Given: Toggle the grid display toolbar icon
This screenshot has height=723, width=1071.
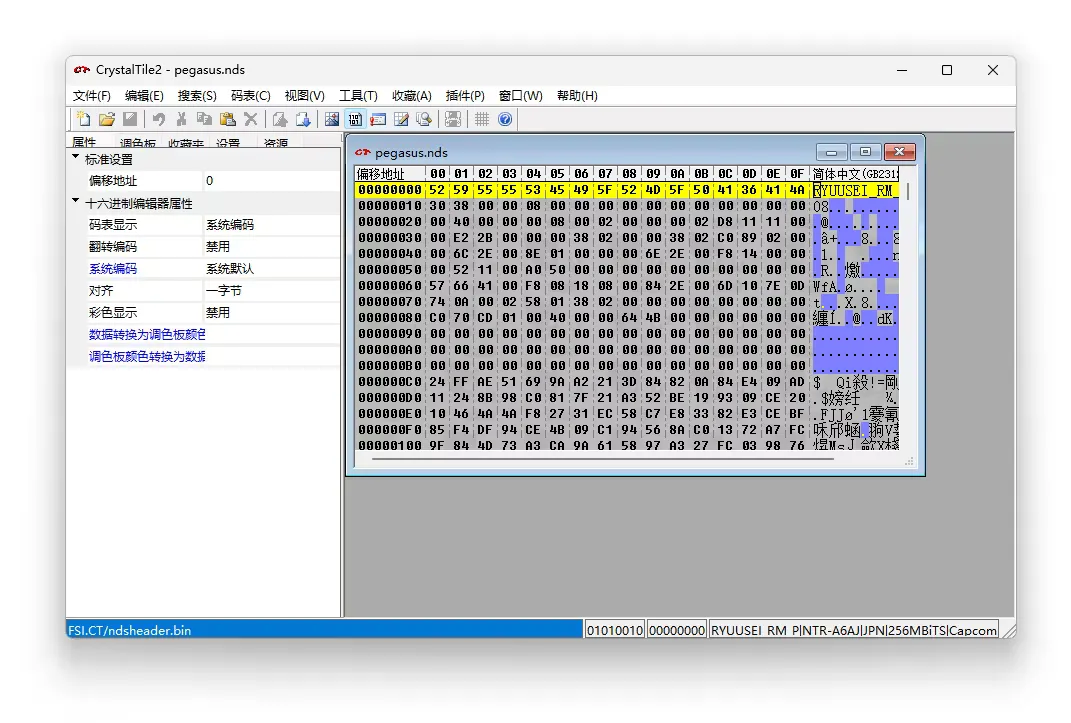Looking at the screenshot, I should point(482,119).
